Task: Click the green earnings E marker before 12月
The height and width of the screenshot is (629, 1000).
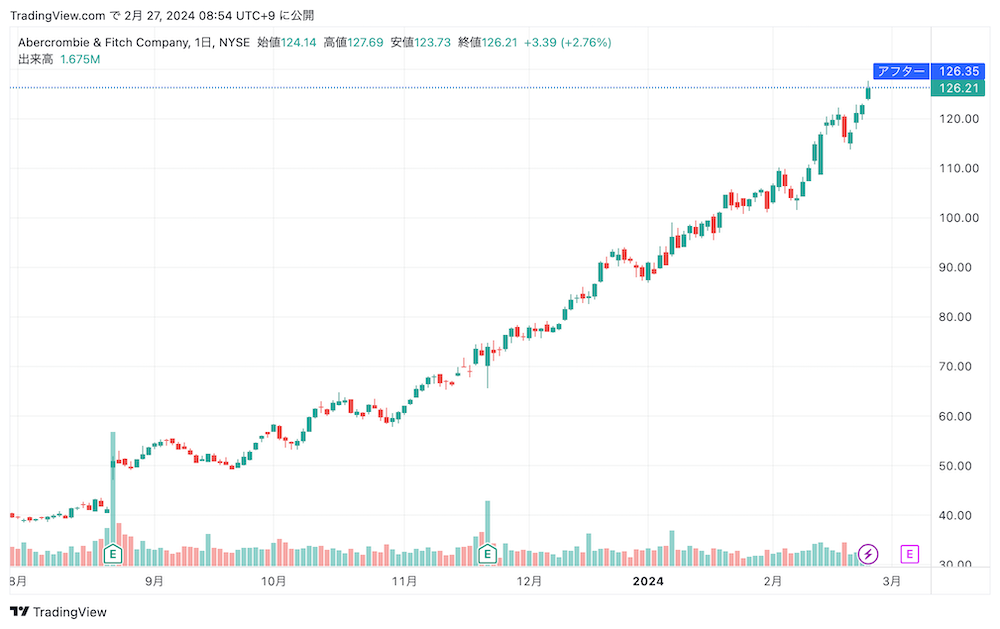Action: point(487,554)
